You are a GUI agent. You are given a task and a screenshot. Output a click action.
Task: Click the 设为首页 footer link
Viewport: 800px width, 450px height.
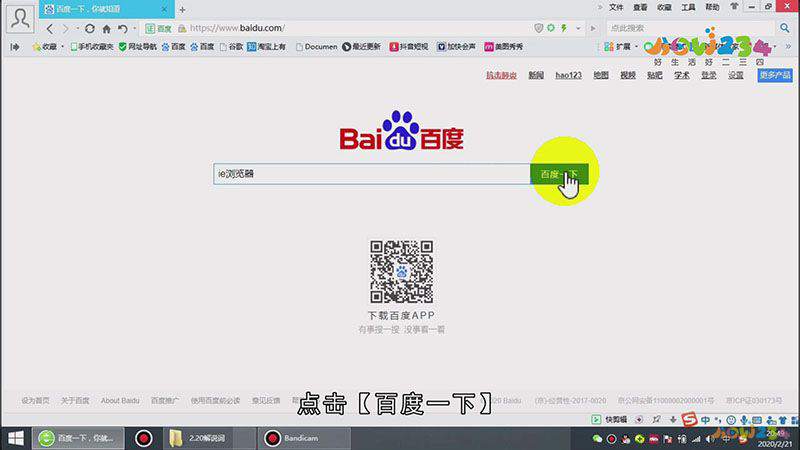click(35, 401)
